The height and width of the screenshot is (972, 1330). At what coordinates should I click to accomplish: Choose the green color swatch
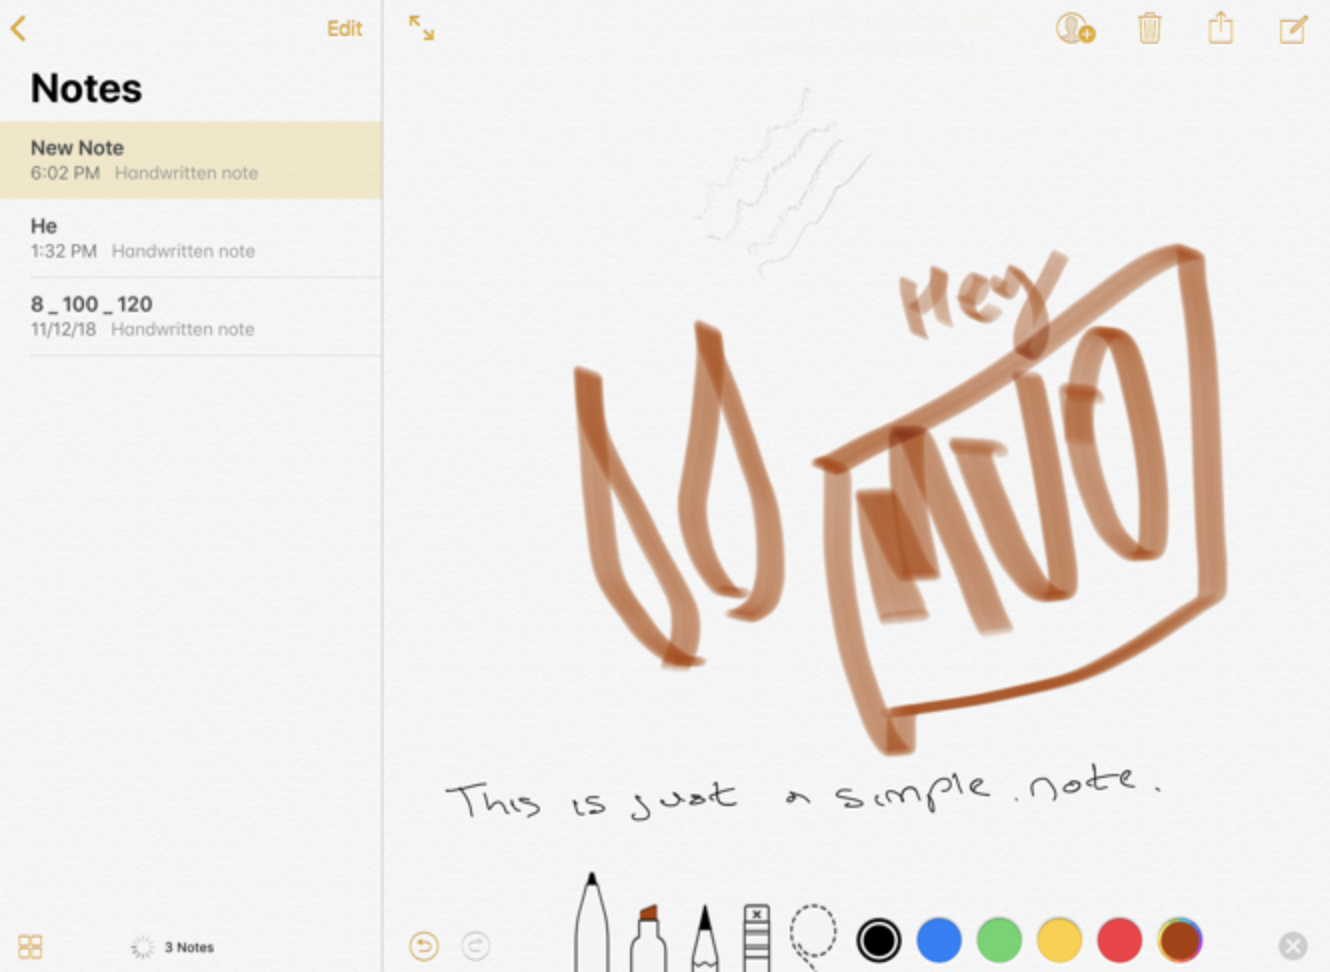coord(999,940)
